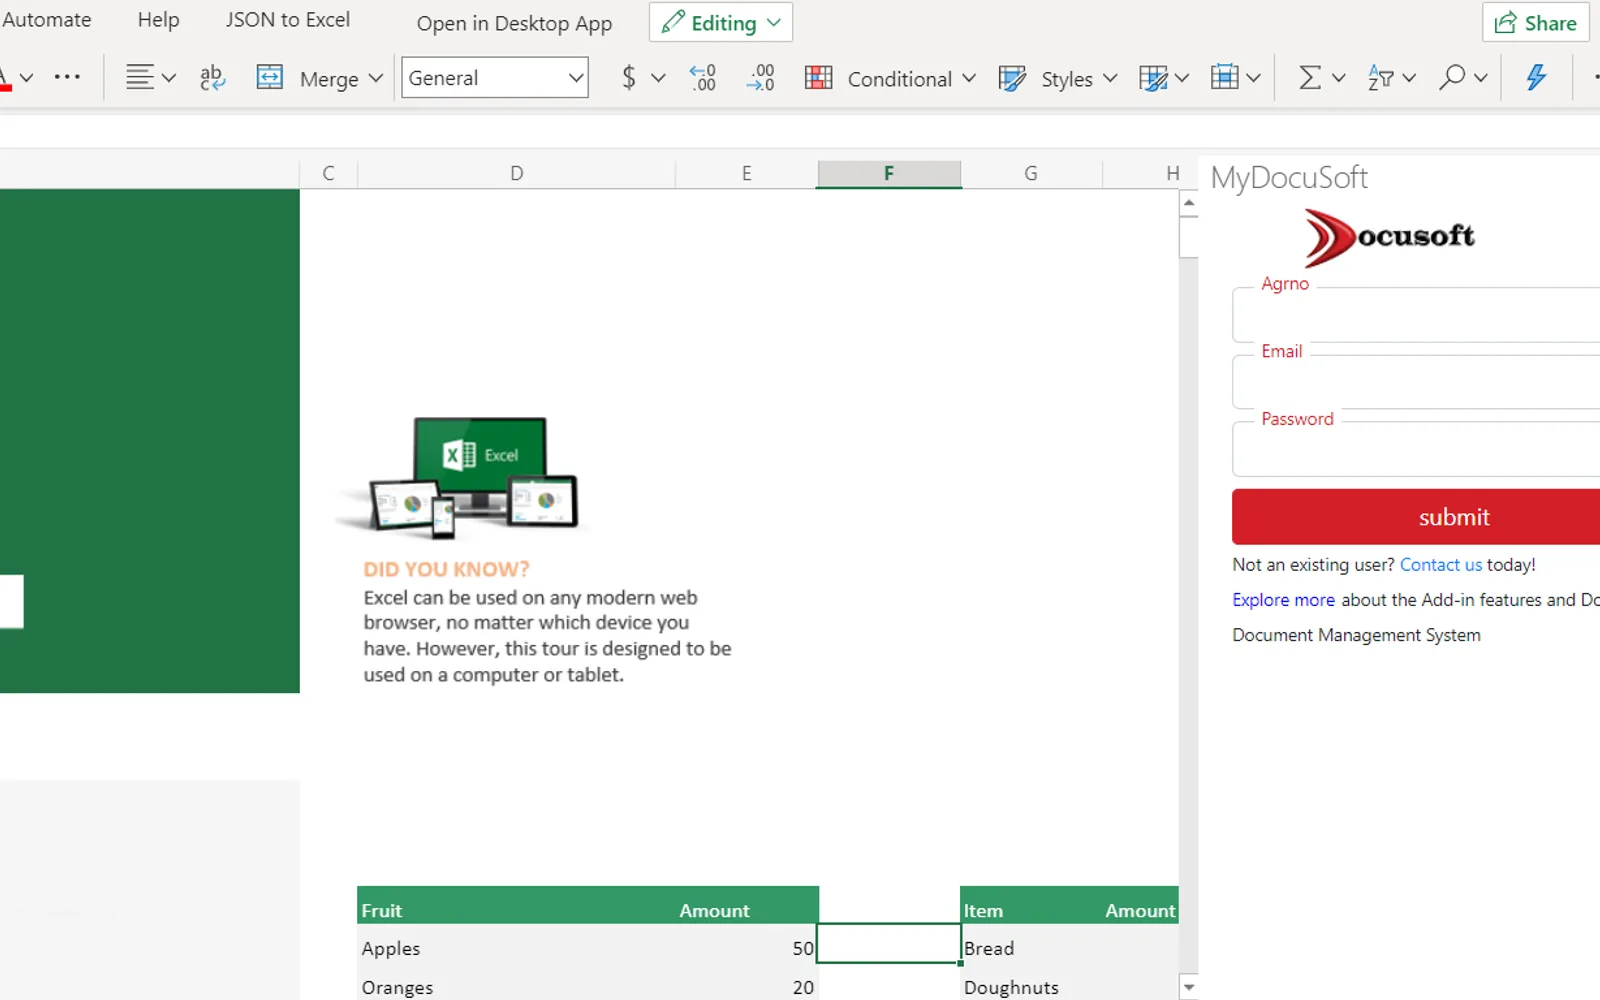This screenshot has height=1000, width=1600.
Task: Click Open in Desktop App
Action: (514, 24)
